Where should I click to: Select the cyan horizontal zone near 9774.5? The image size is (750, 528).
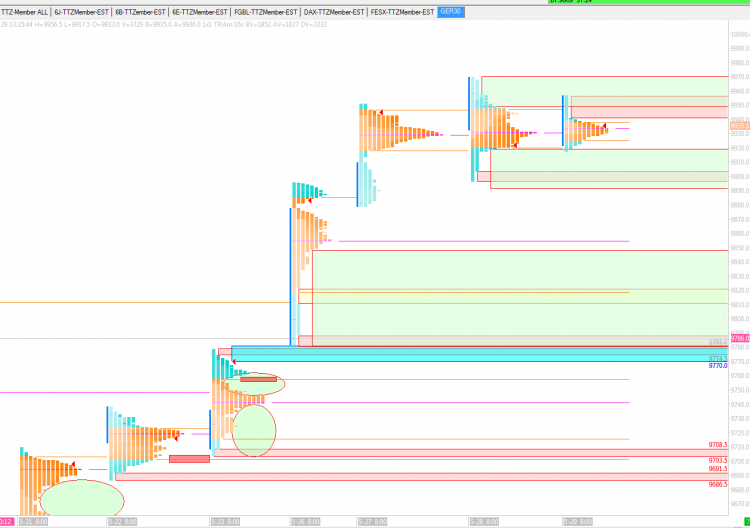point(478,354)
